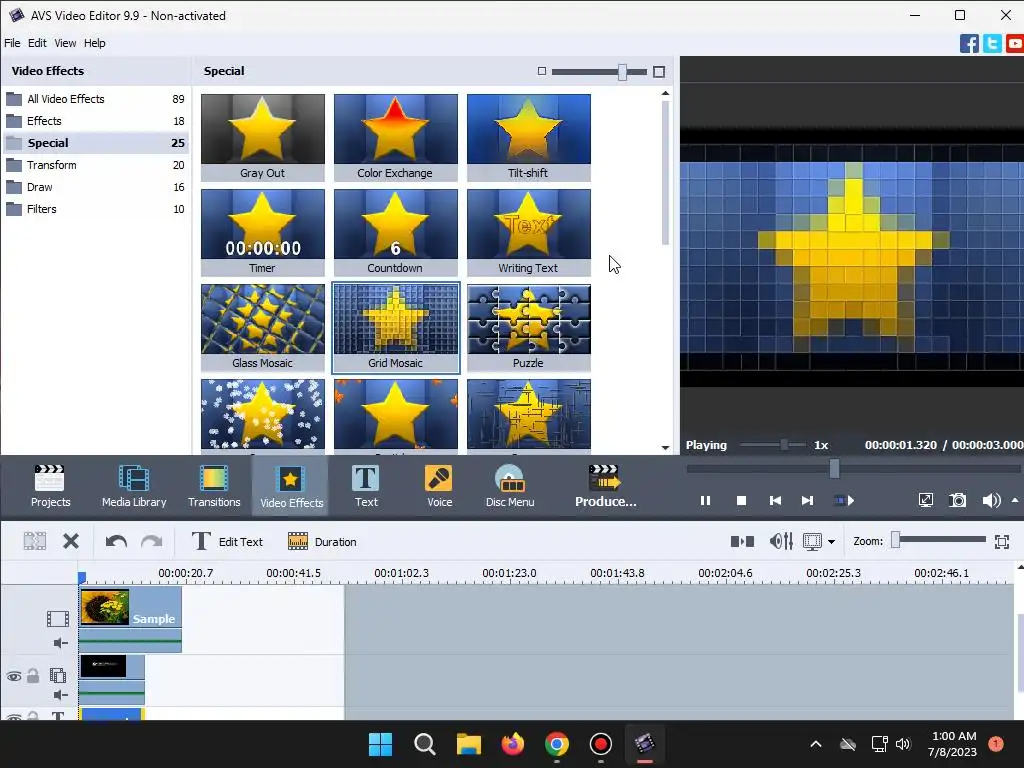Viewport: 1024px width, 768px height.
Task: Select the Countdown effect
Action: 395,232
